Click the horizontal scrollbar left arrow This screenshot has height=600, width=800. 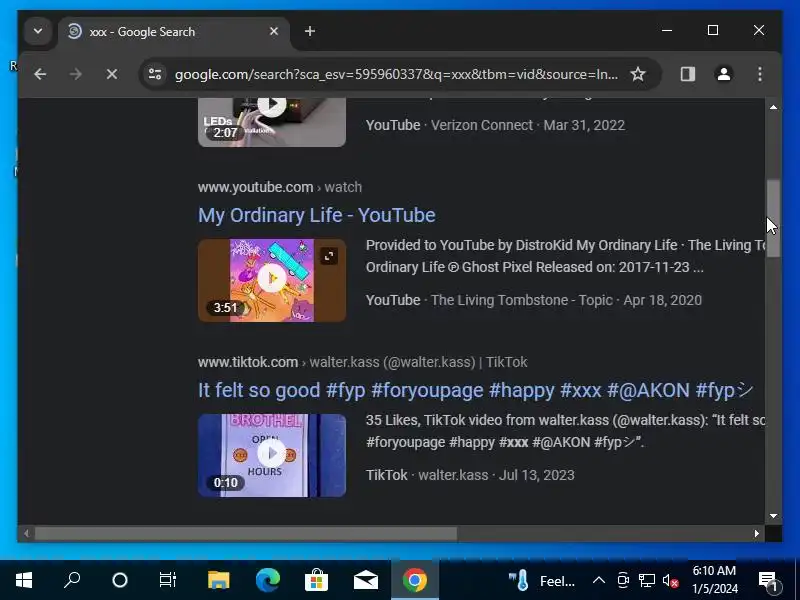pyautogui.click(x=27, y=534)
